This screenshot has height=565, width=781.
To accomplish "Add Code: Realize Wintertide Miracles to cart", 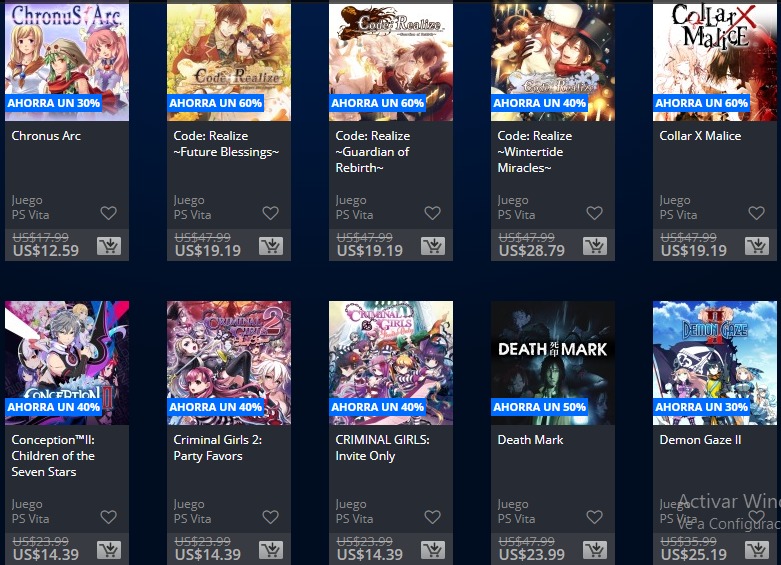I will pos(595,246).
